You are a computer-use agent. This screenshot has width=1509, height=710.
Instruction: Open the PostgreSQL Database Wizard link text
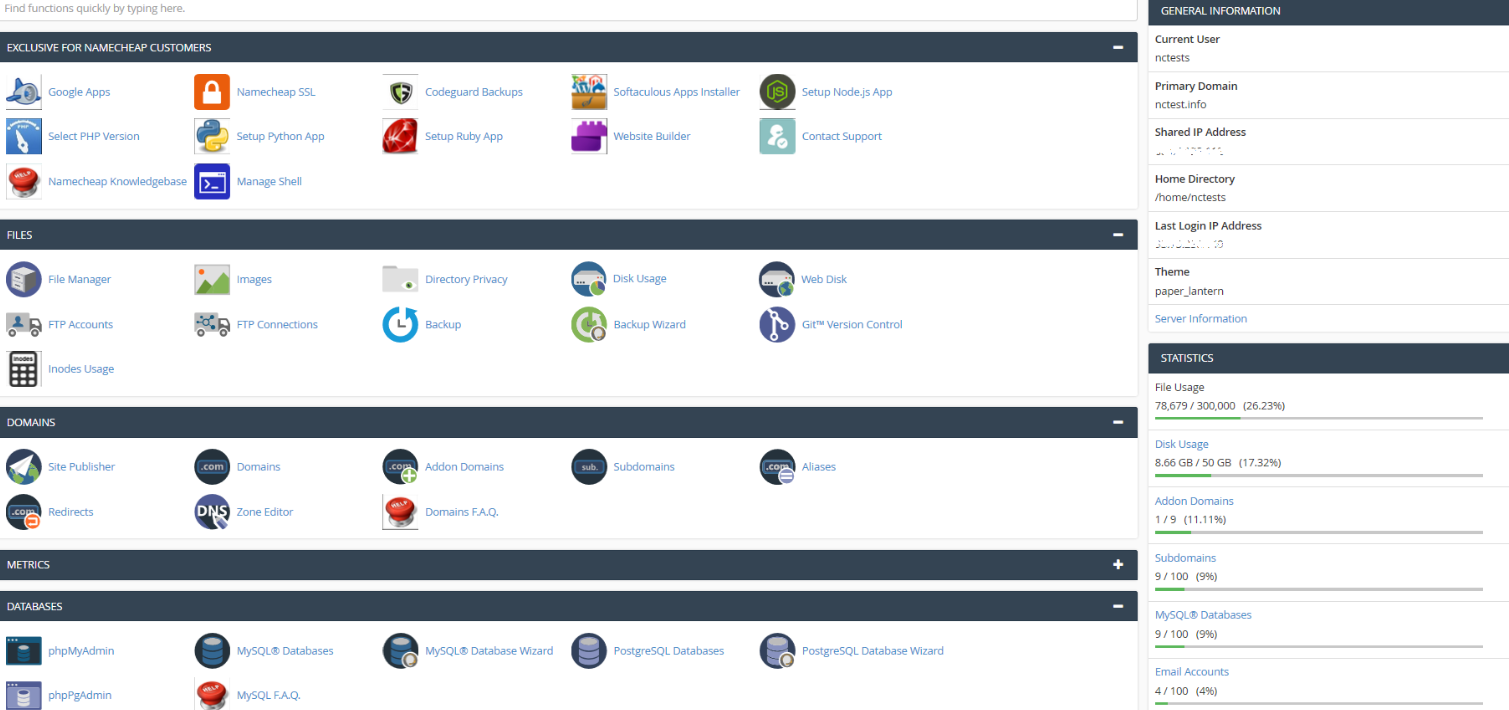(872, 650)
